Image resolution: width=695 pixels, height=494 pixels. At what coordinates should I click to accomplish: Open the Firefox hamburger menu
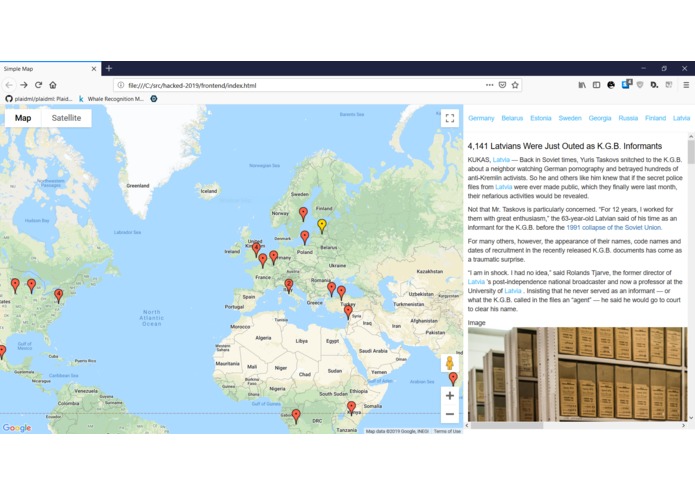[x=686, y=85]
